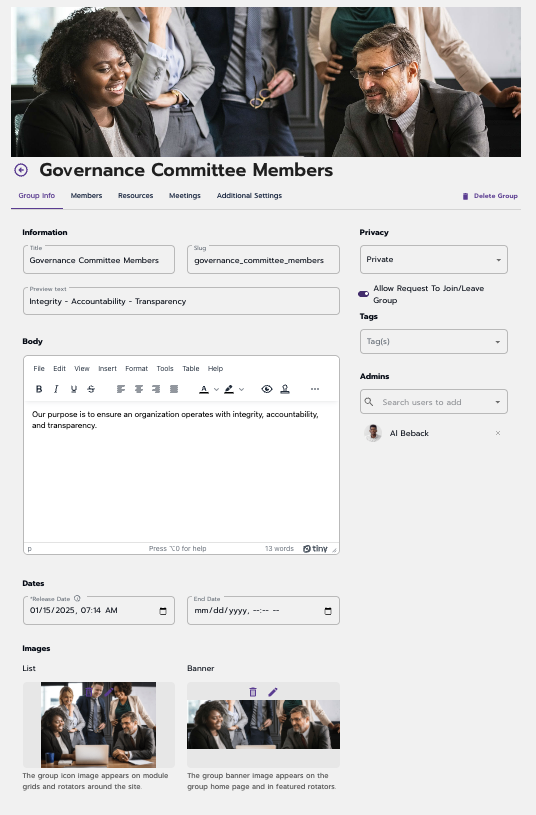This screenshot has width=536, height=815.
Task: Click the large header banner photo
Action: pos(266,82)
